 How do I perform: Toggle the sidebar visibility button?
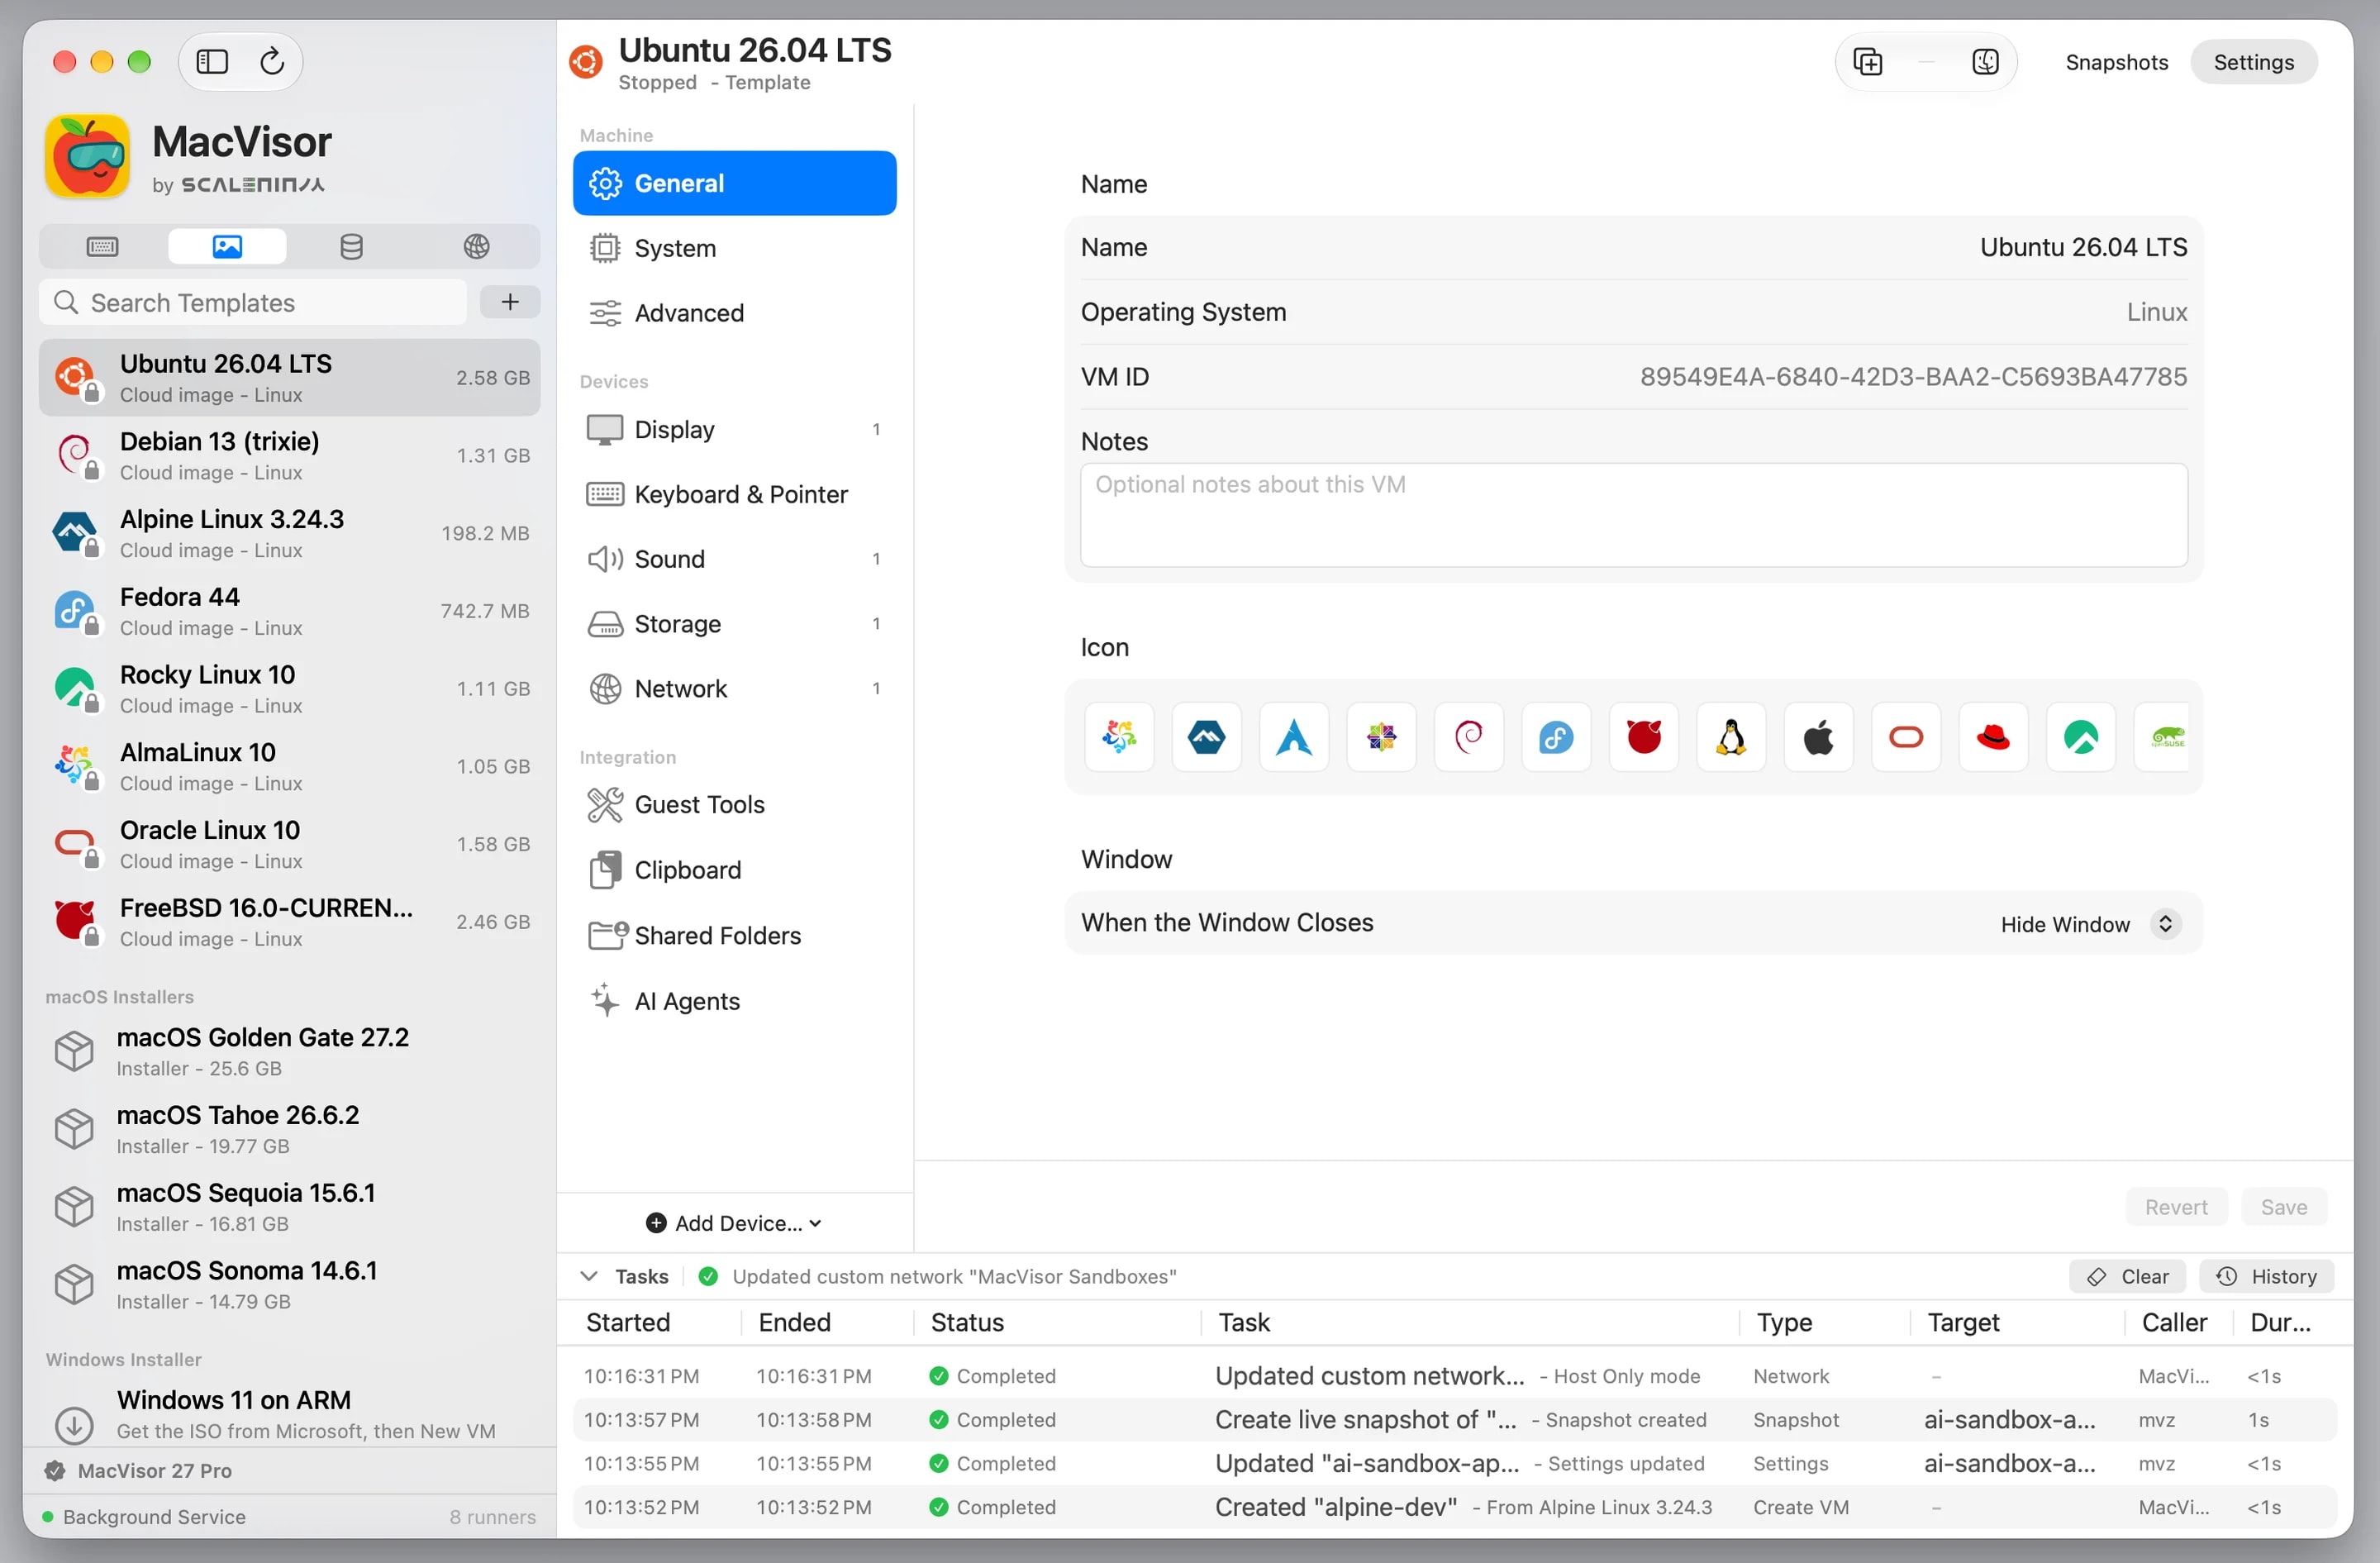212,62
